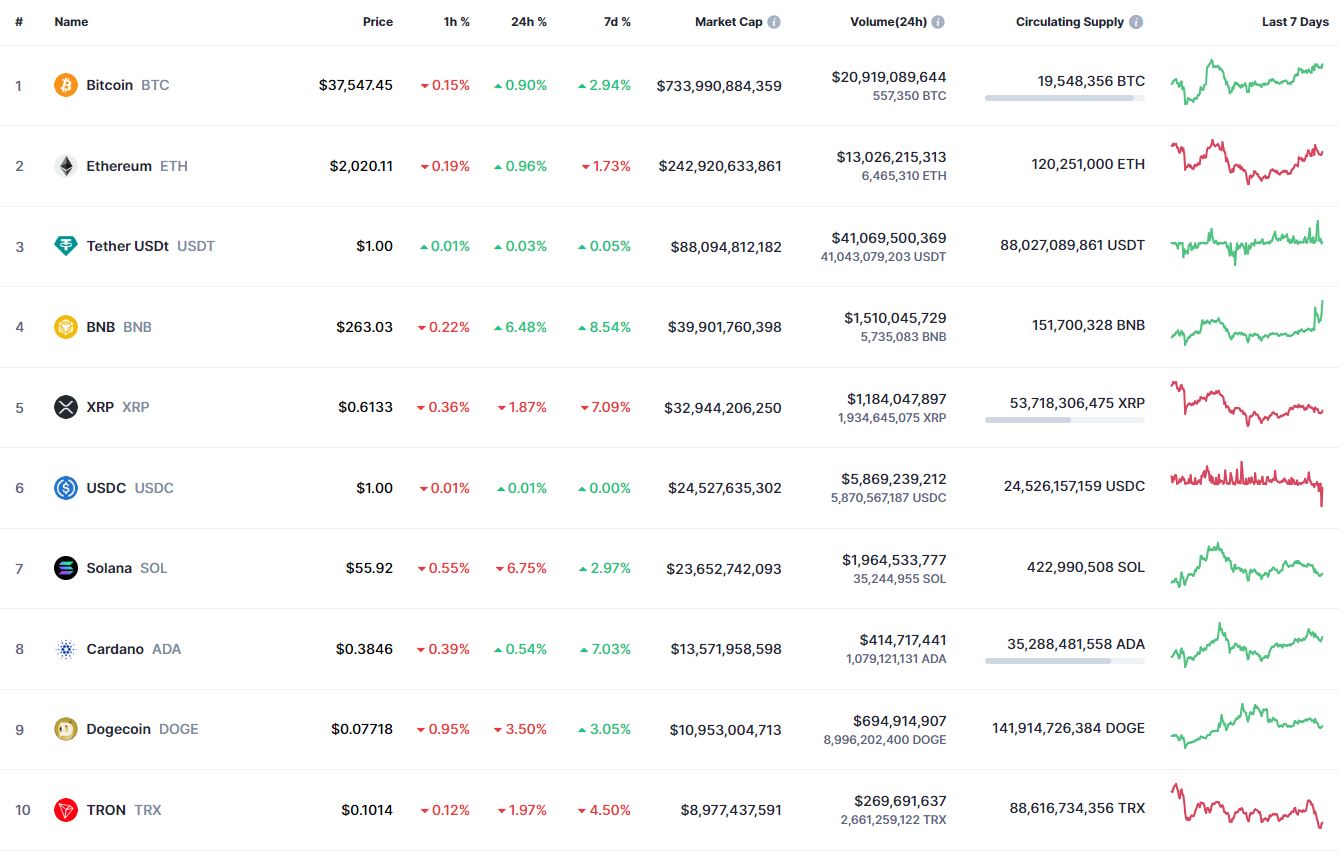Open Ethereum's 24h volume figure
Viewport: 1344px width, 861px height.
pos(888,157)
